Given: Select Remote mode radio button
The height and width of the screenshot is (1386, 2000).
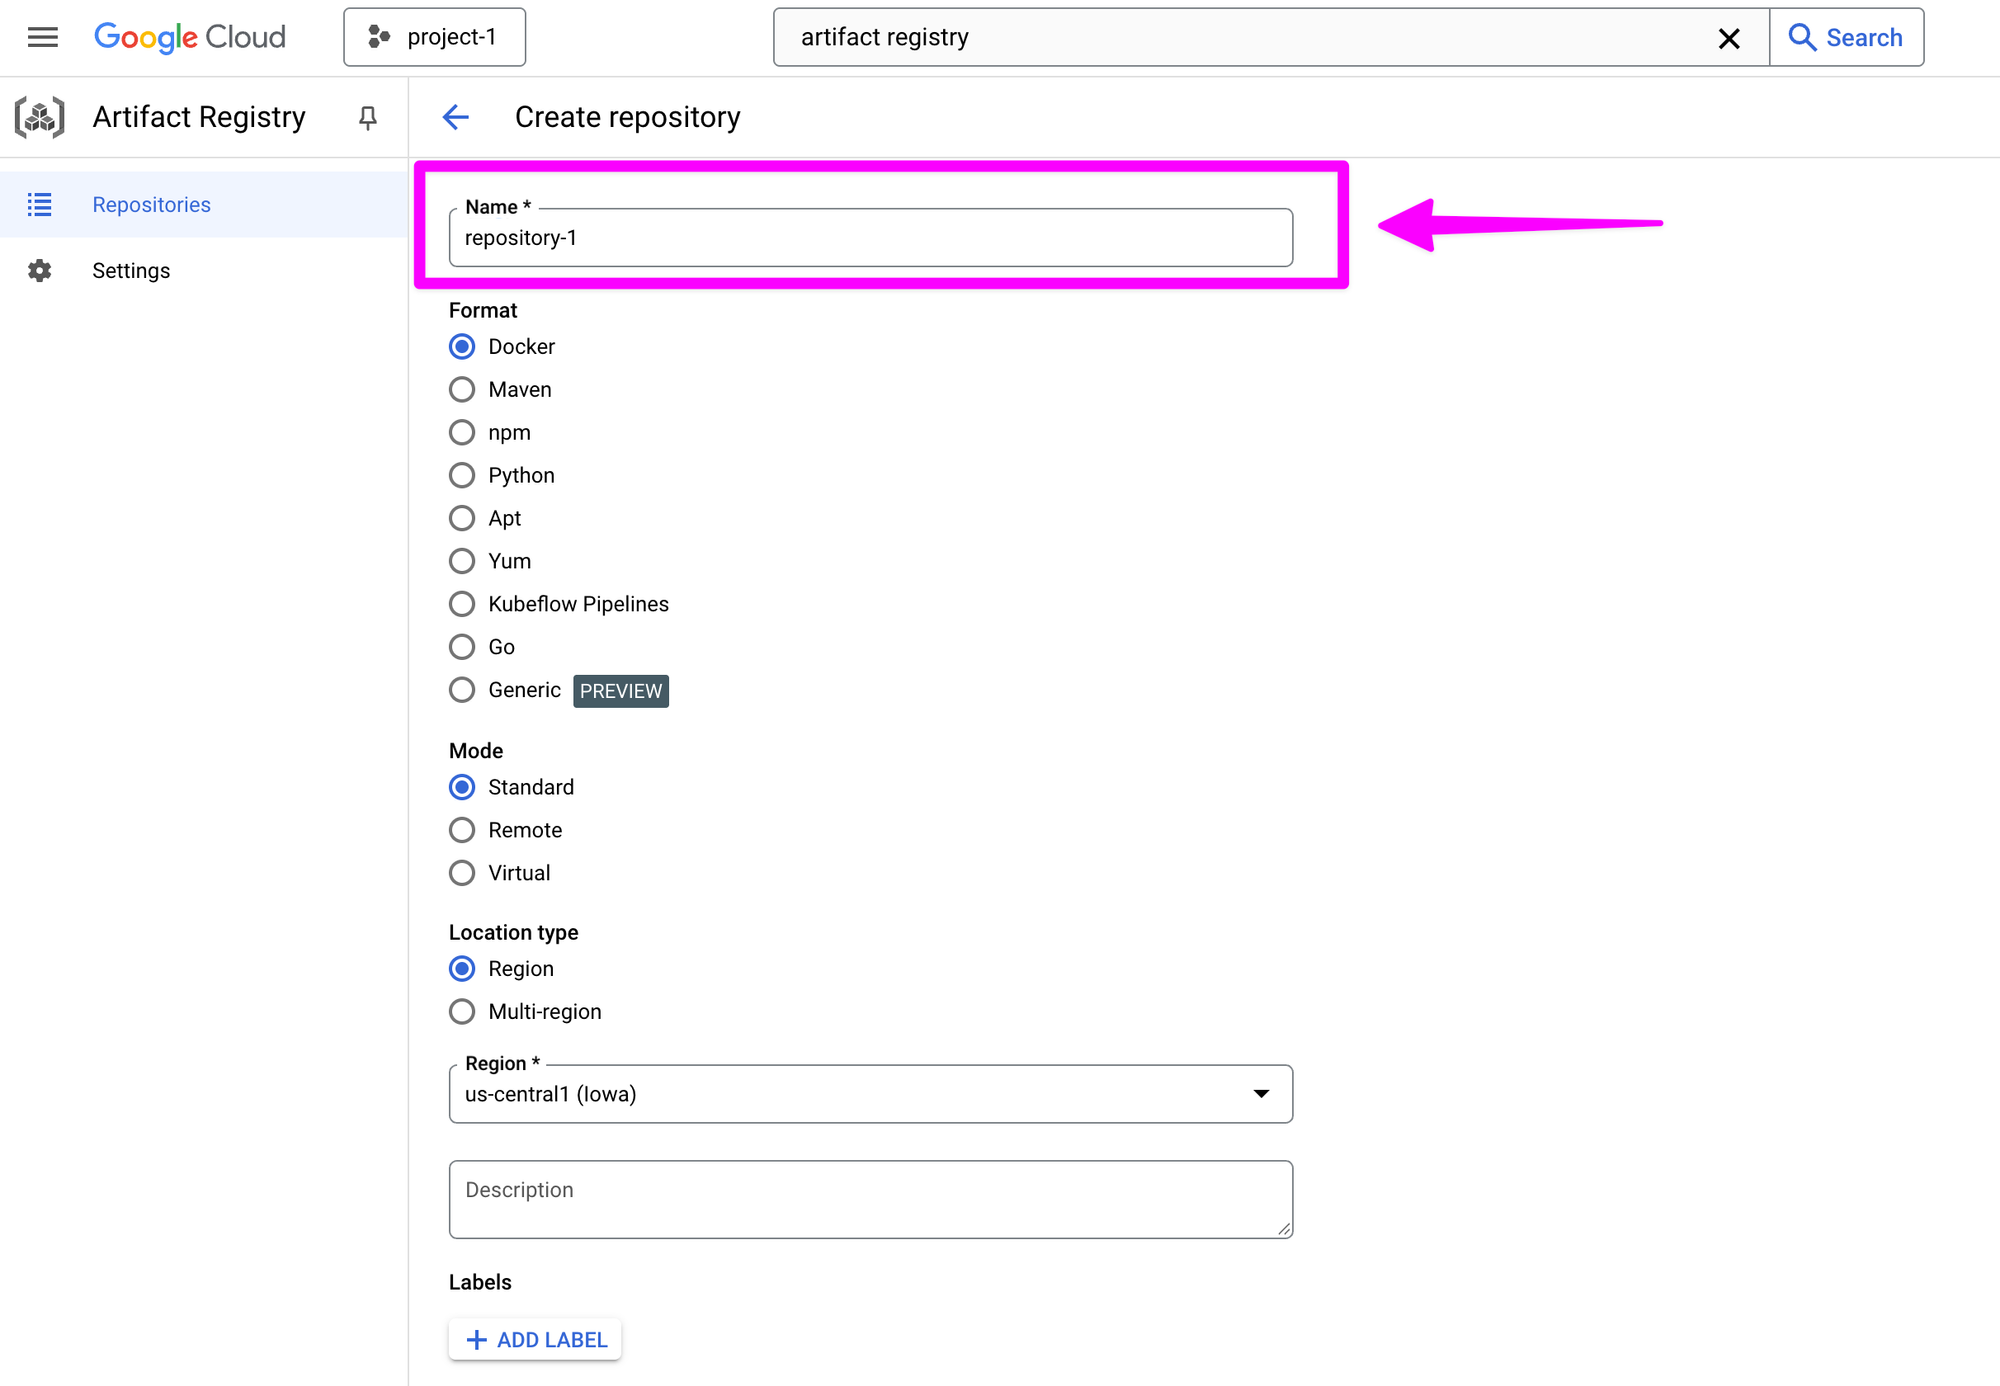Looking at the screenshot, I should (x=462, y=830).
